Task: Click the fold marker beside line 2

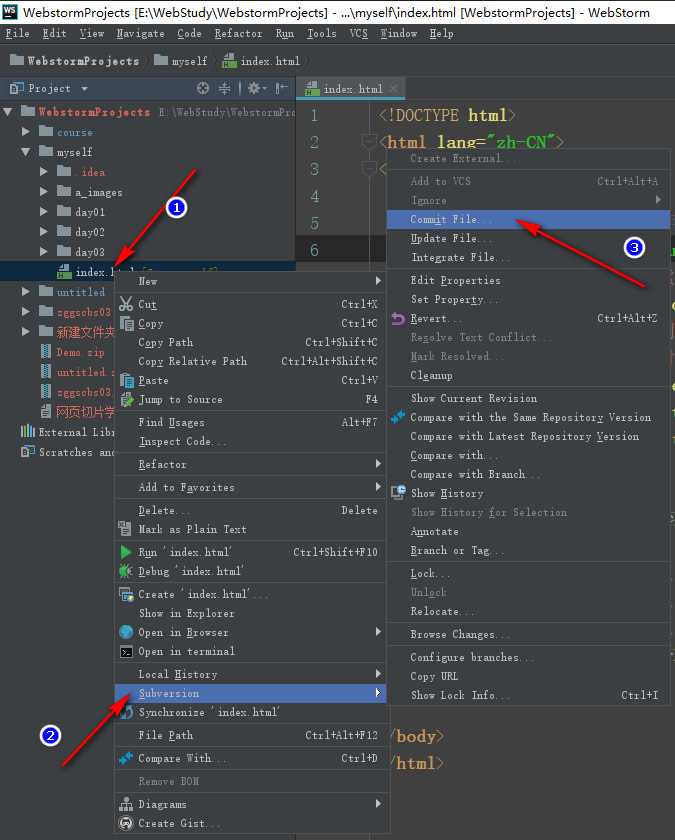Action: coord(368,142)
